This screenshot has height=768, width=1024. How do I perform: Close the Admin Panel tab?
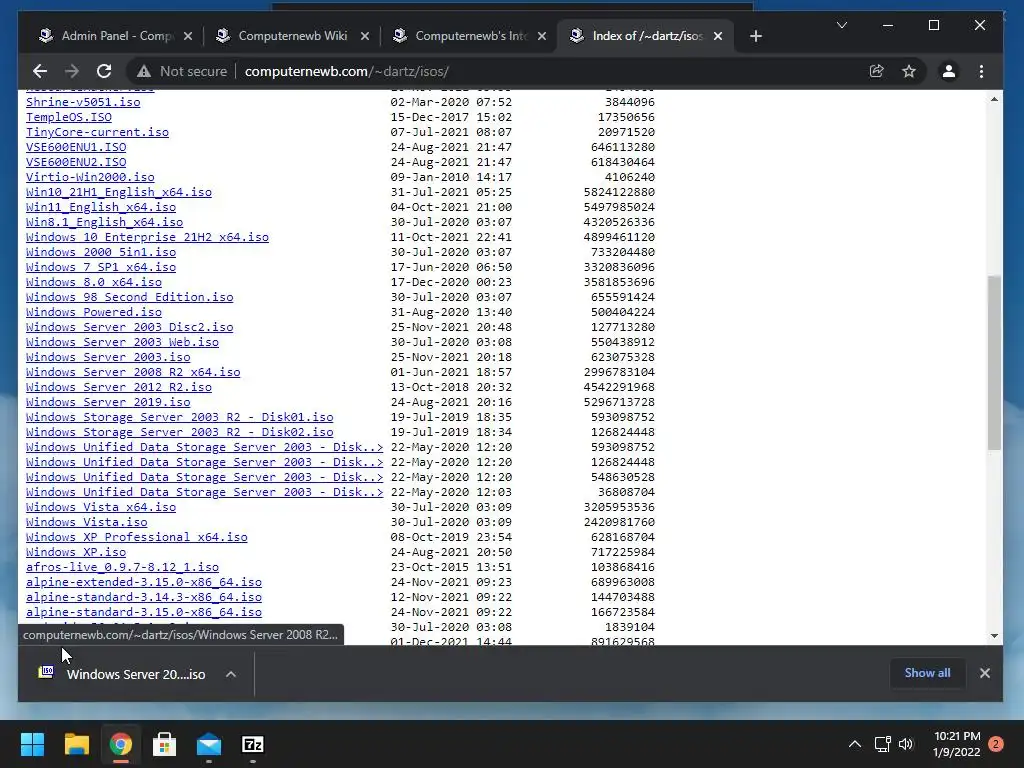click(188, 36)
